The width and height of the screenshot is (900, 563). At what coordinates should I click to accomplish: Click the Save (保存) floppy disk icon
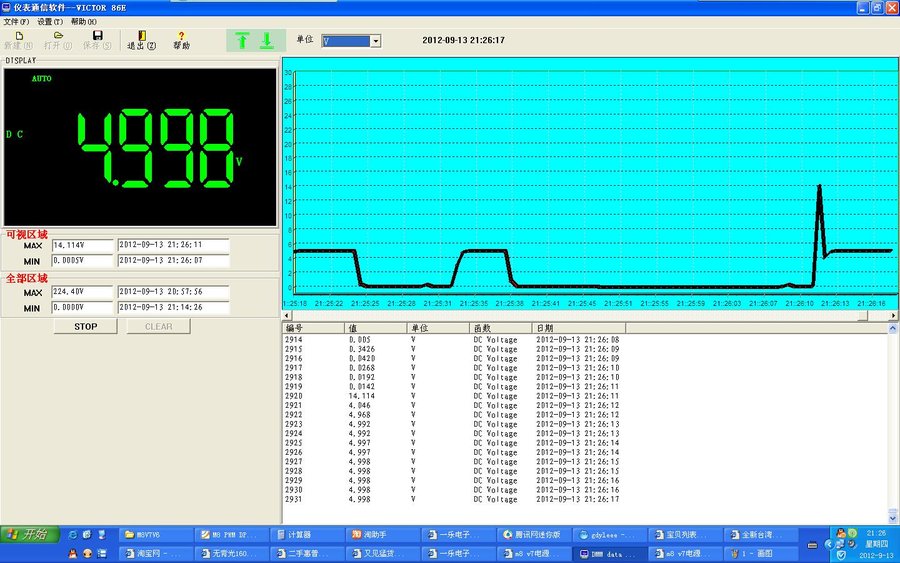[x=98, y=36]
